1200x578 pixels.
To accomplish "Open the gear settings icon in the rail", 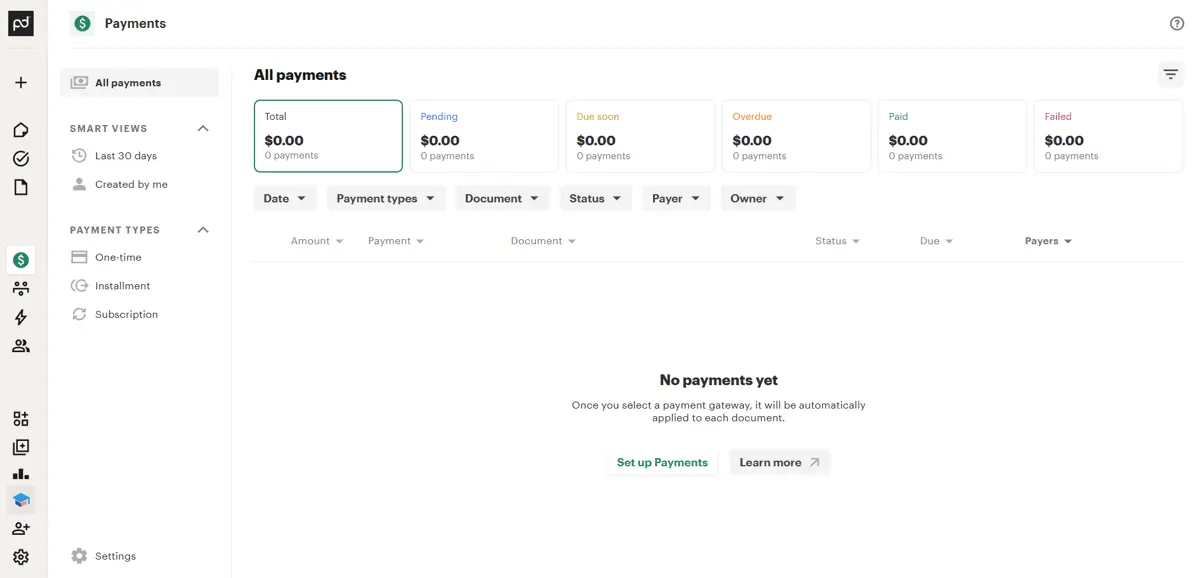I will point(21,557).
